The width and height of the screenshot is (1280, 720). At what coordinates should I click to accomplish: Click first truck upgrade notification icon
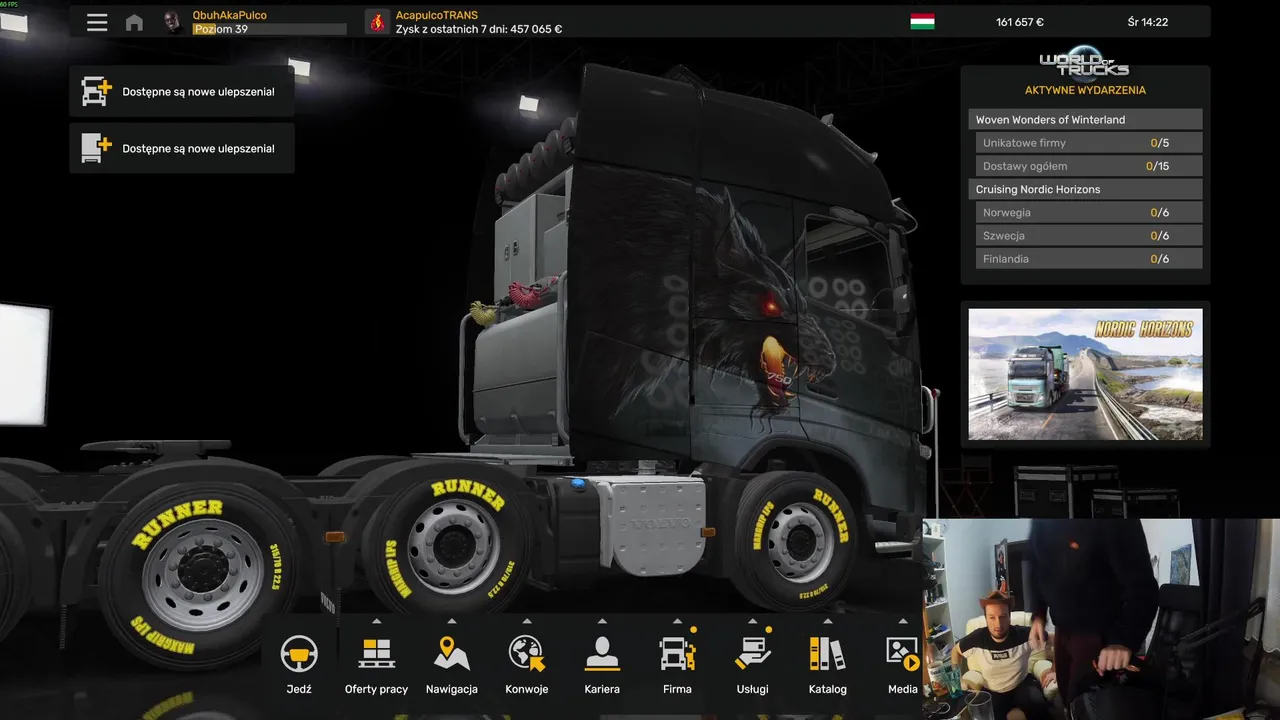point(96,91)
